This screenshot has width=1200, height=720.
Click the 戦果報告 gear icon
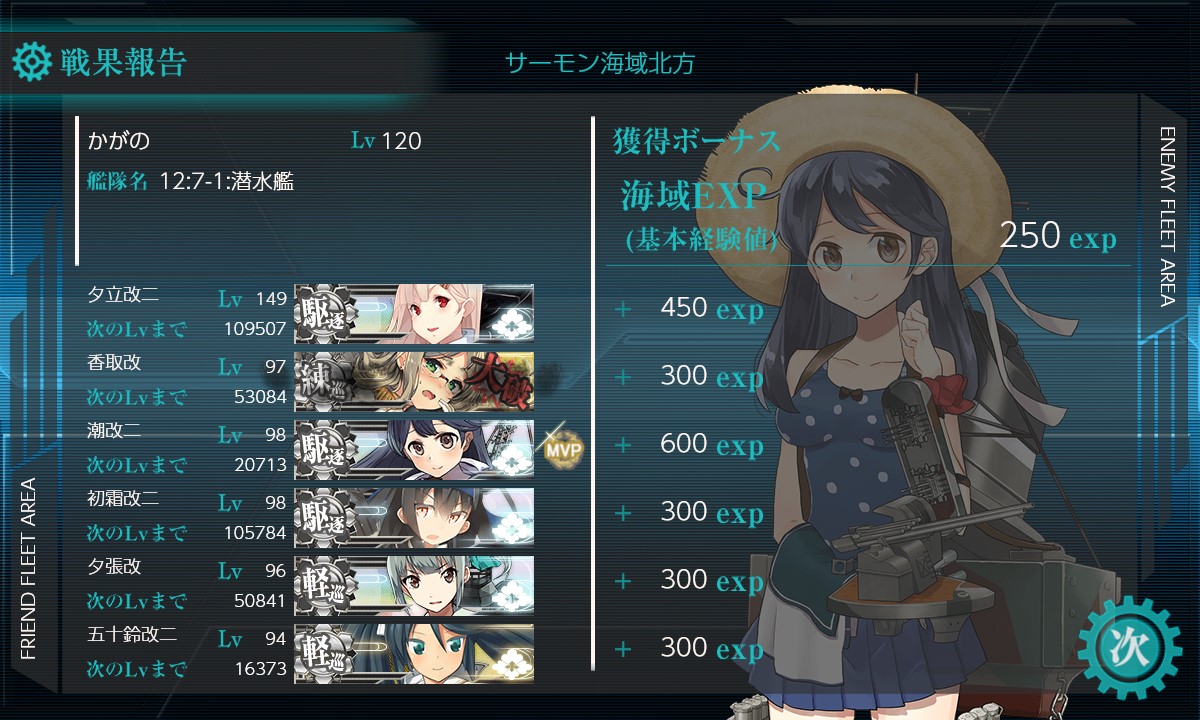[x=31, y=63]
